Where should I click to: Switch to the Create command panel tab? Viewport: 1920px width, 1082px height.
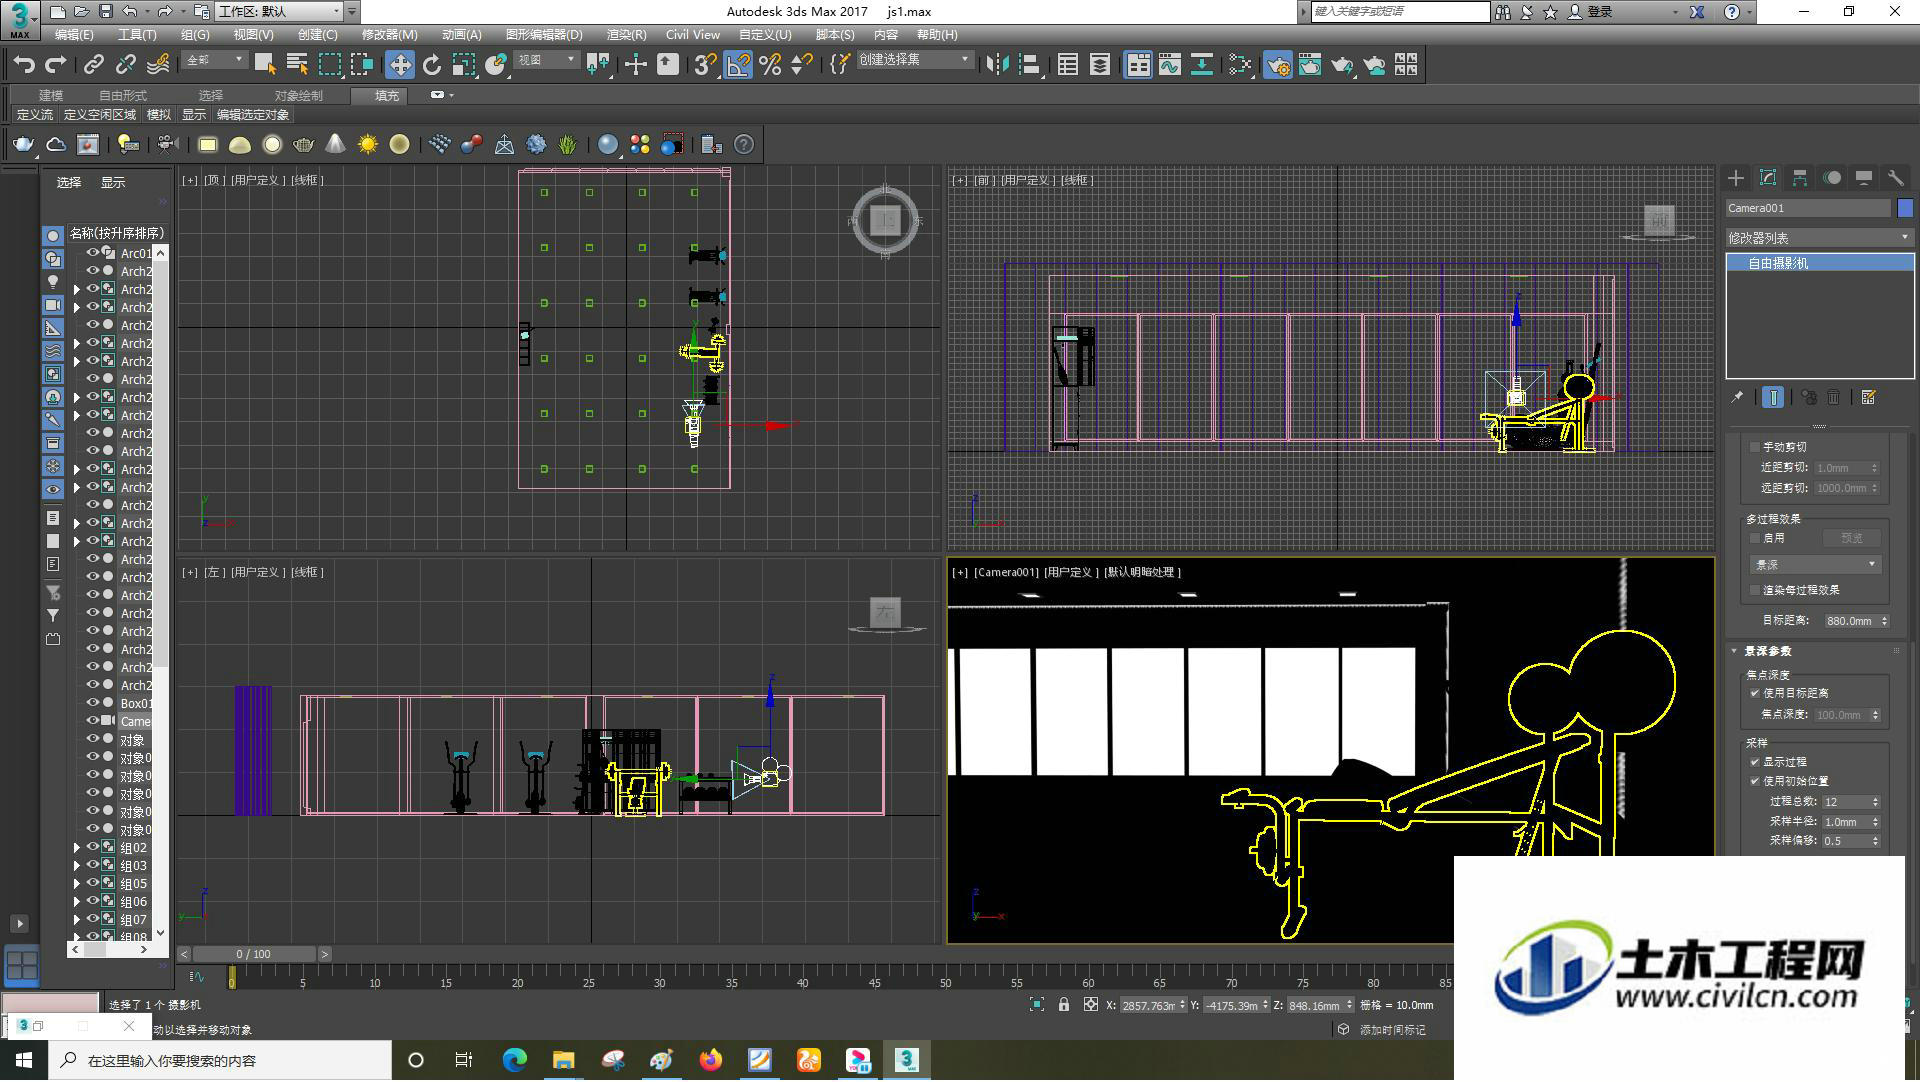pos(1736,178)
